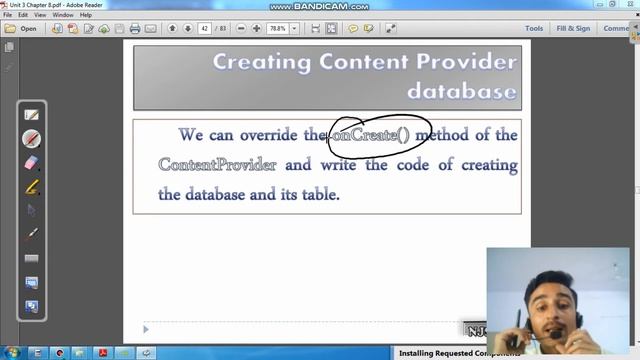
Task: Click the Open text button
Action: (28, 29)
